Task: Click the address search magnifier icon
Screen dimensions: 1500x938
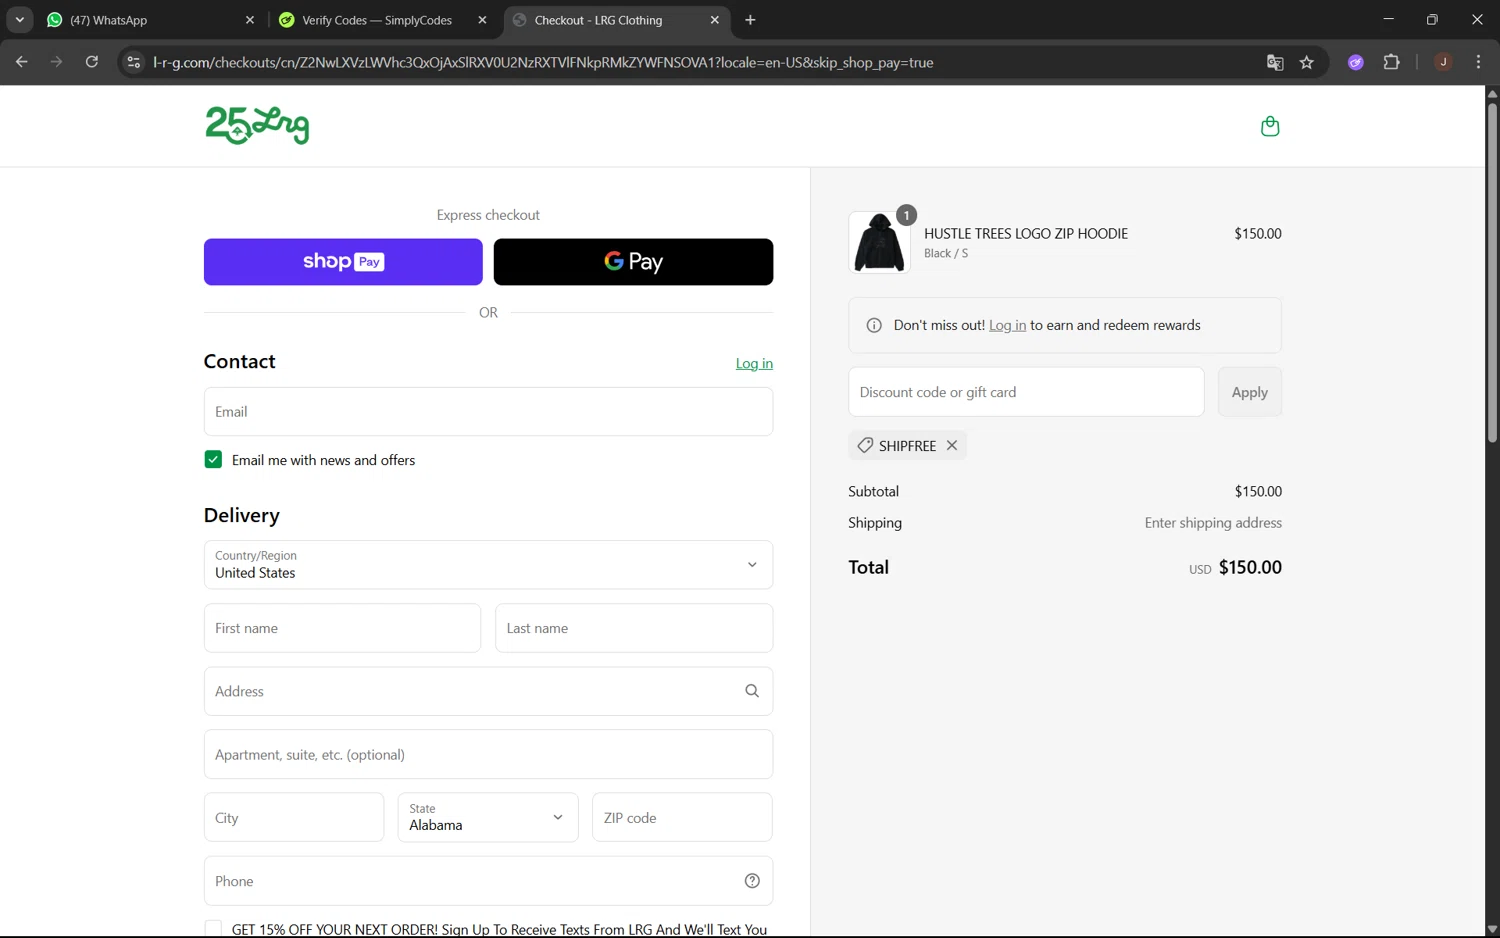Action: (x=752, y=691)
